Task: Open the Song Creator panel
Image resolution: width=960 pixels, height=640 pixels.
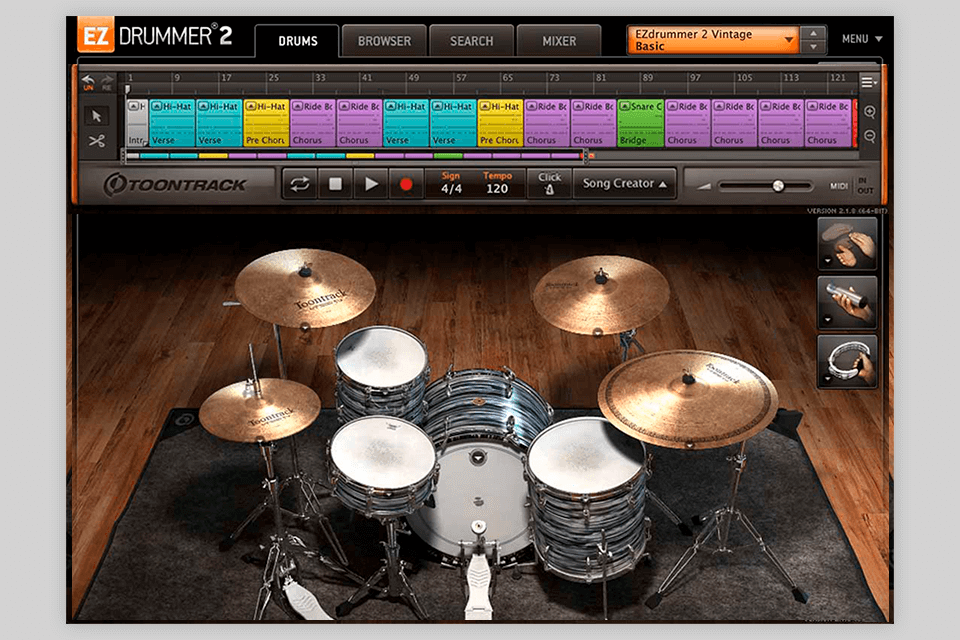Action: tap(624, 183)
